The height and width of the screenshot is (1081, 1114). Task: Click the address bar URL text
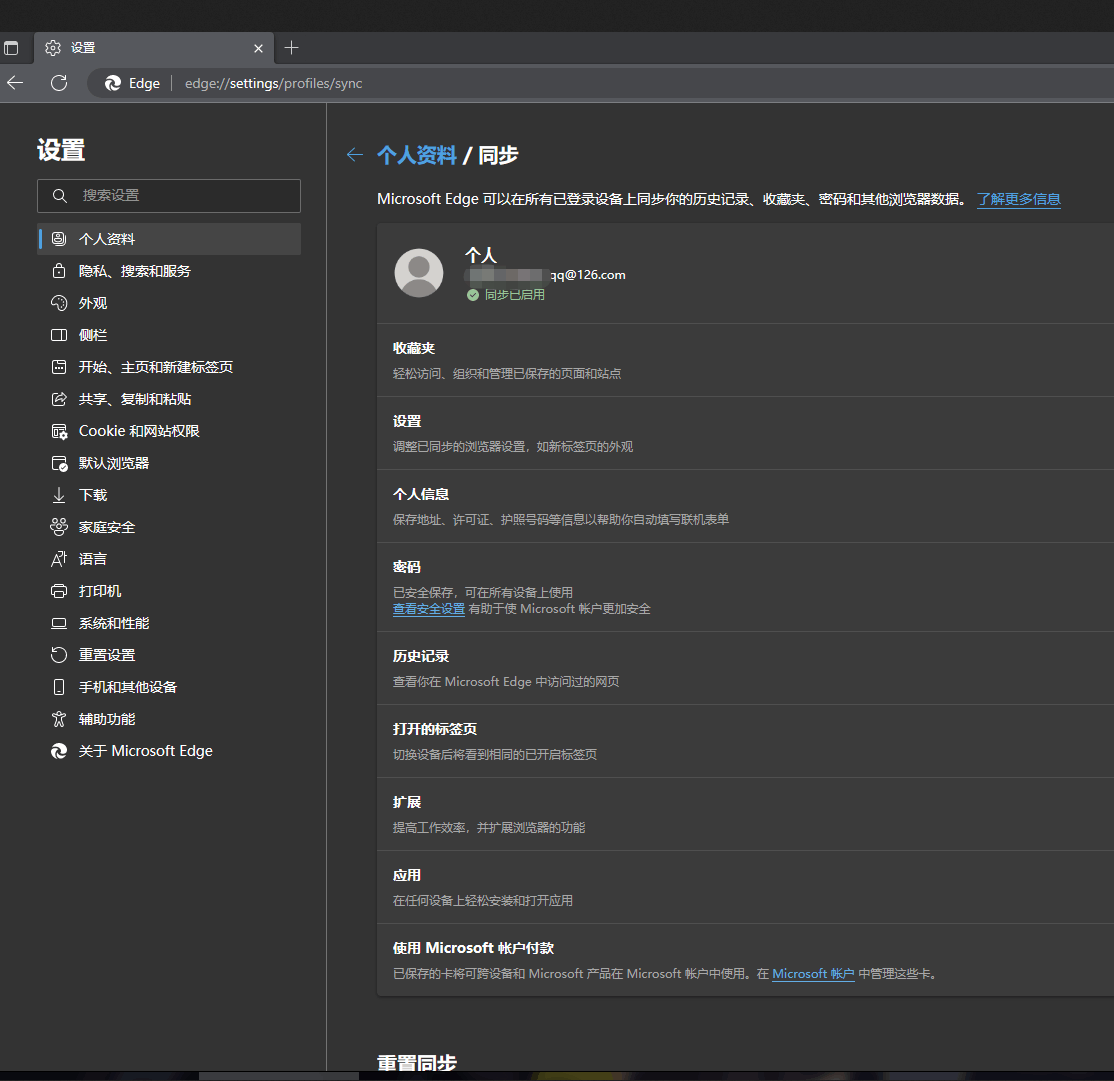pos(274,83)
